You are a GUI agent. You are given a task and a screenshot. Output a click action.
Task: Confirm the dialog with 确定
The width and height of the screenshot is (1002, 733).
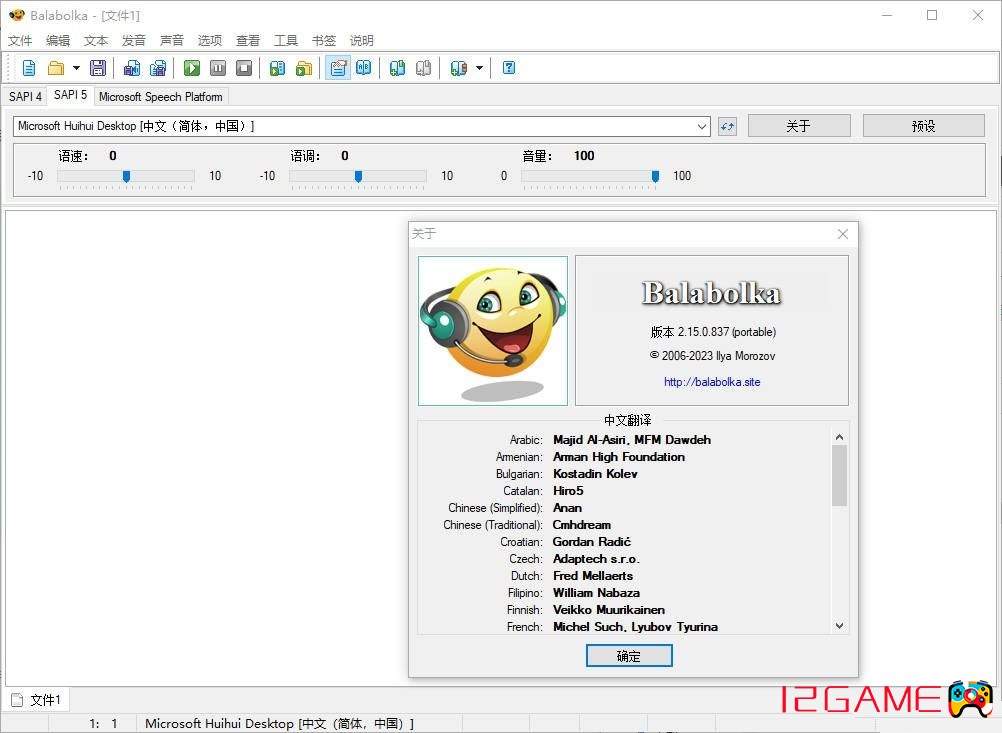(x=629, y=656)
